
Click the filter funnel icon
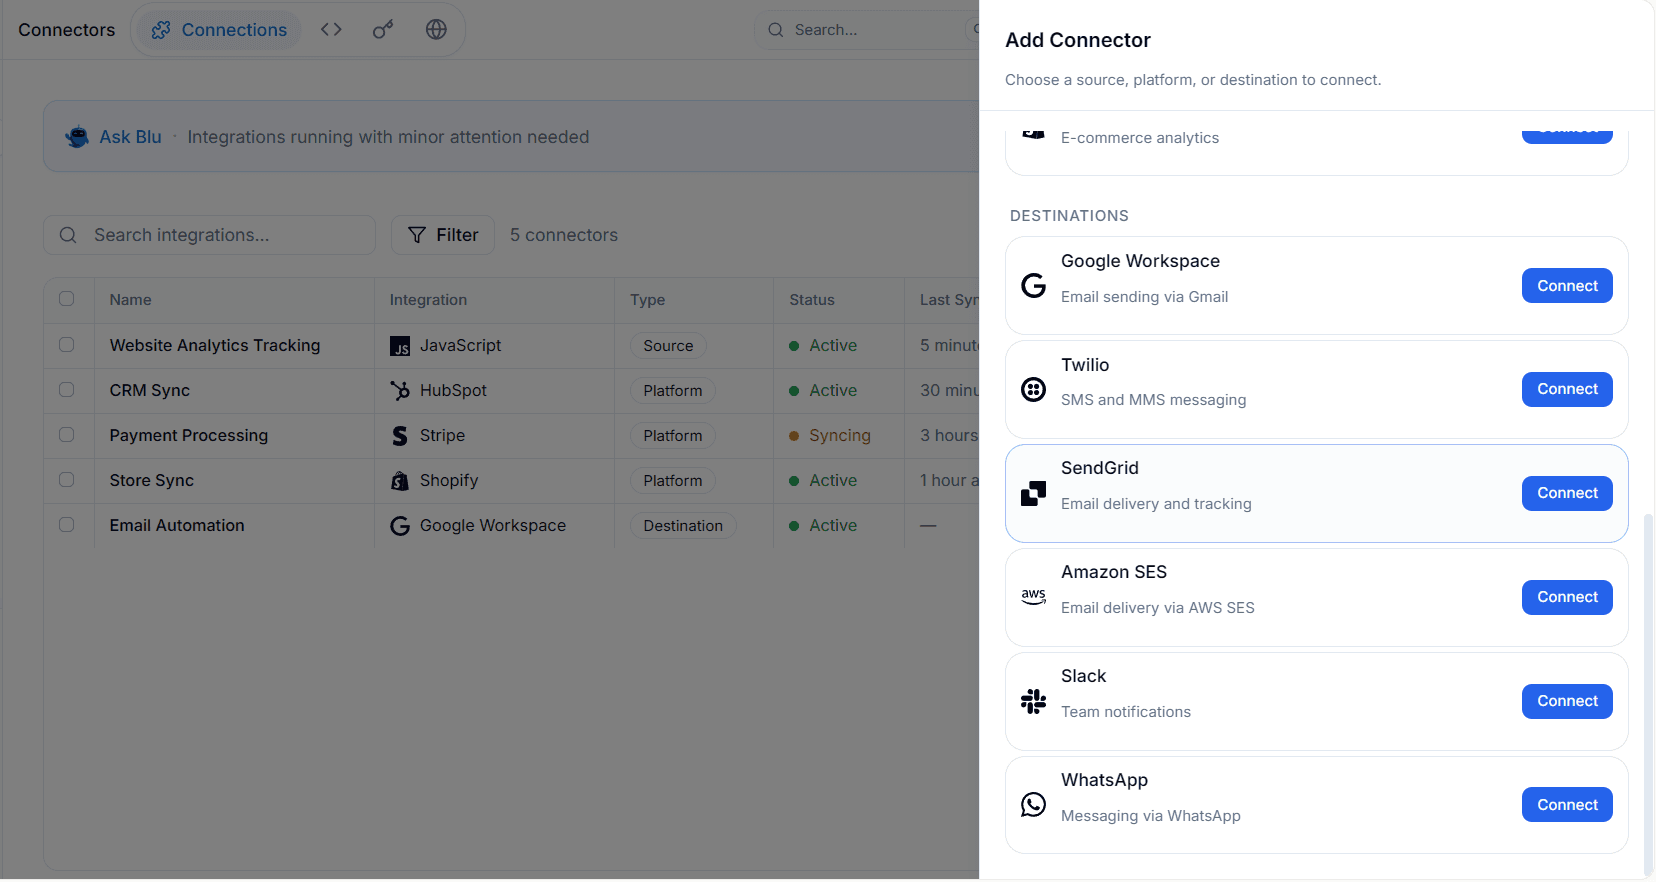(x=417, y=235)
